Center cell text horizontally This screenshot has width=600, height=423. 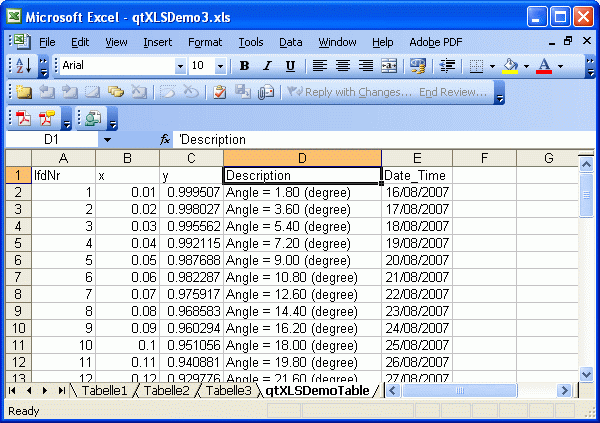pyautogui.click(x=342, y=66)
